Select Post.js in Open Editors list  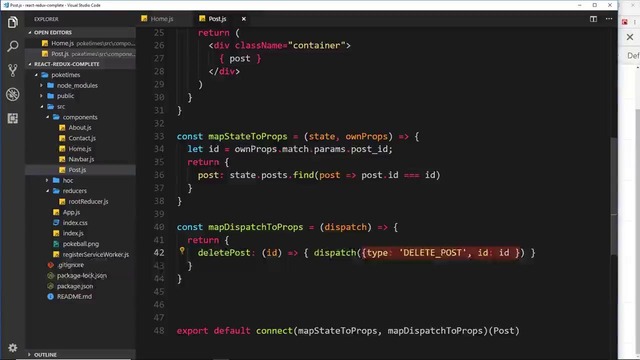80,54
